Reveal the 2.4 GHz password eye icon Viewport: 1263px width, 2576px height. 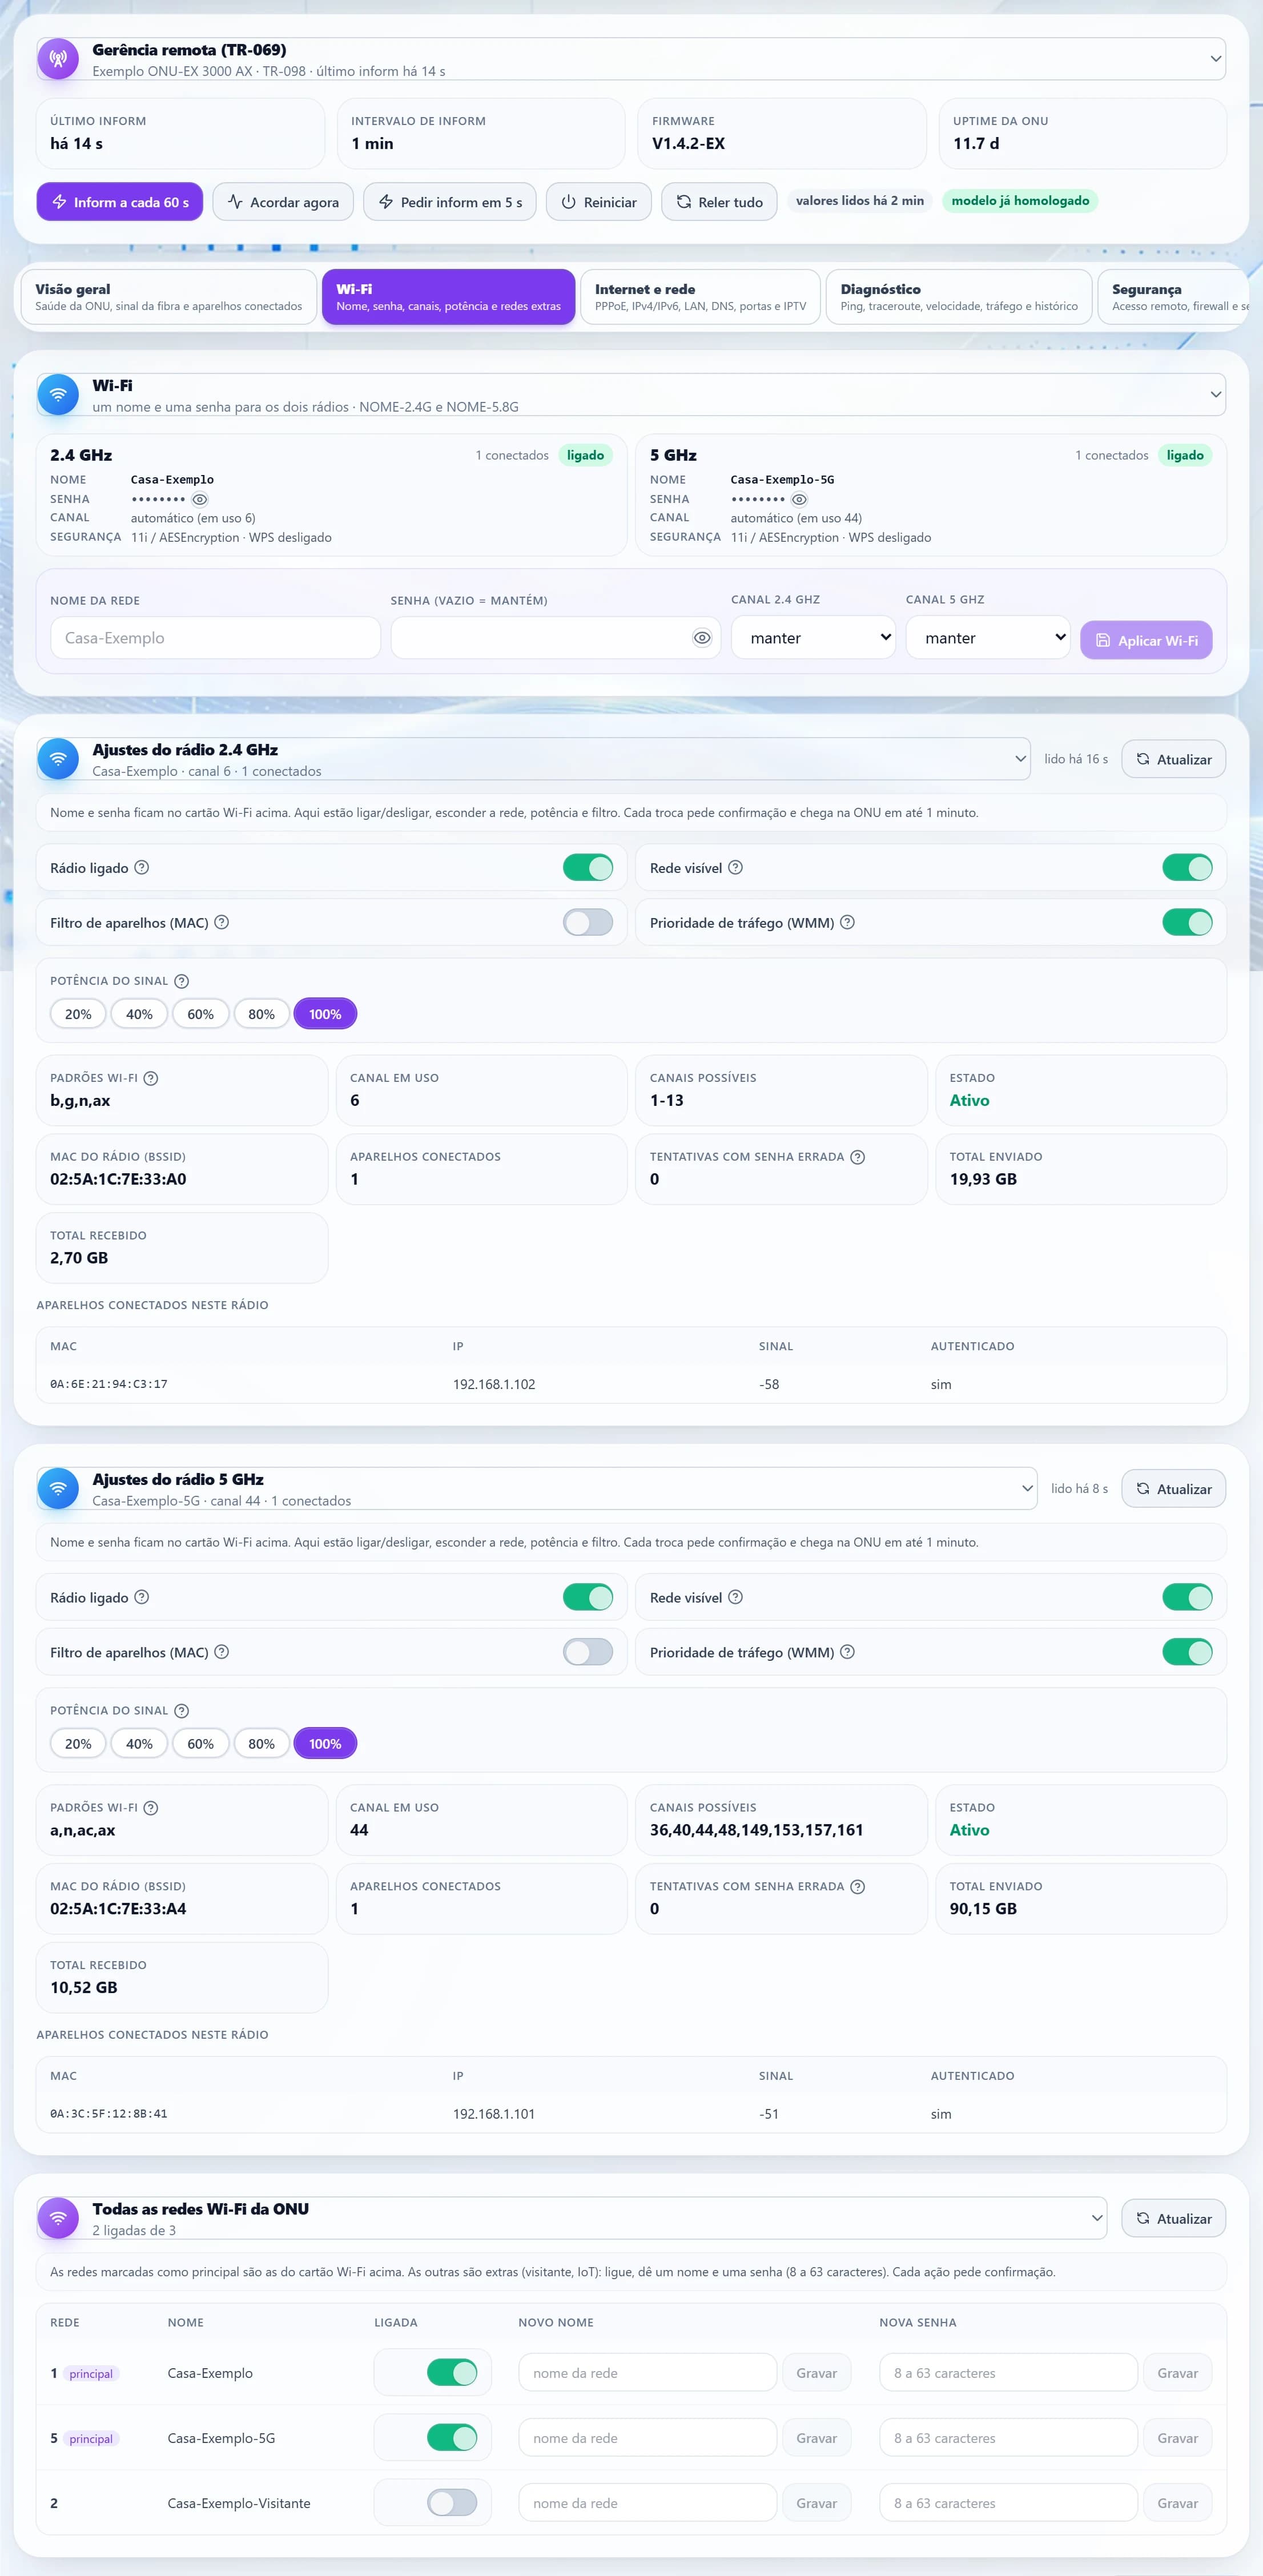(200, 499)
